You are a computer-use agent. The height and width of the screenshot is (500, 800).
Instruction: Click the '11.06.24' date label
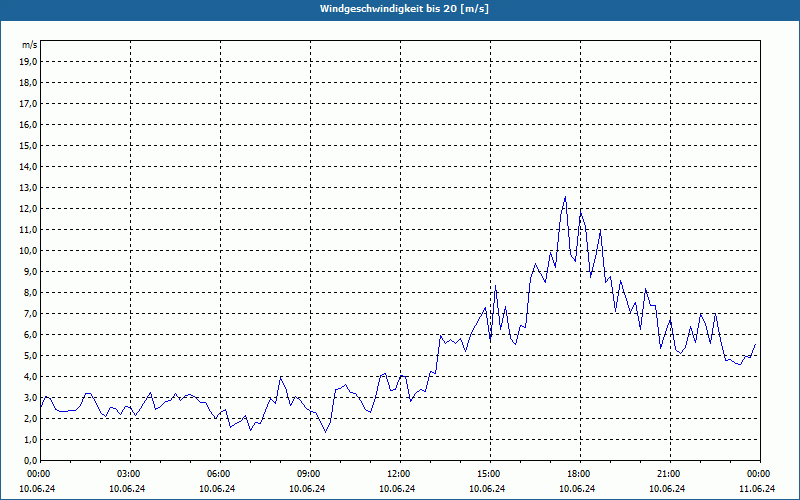[x=757, y=488]
